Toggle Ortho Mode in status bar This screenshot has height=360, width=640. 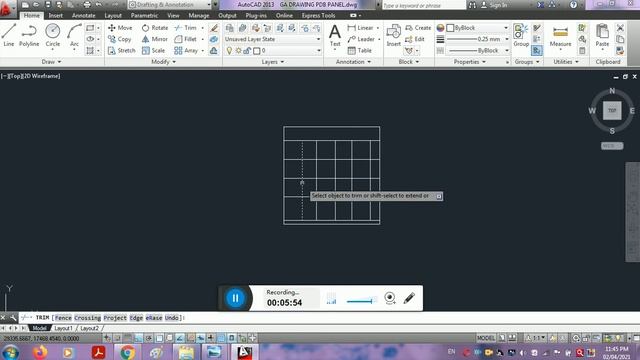138,338
